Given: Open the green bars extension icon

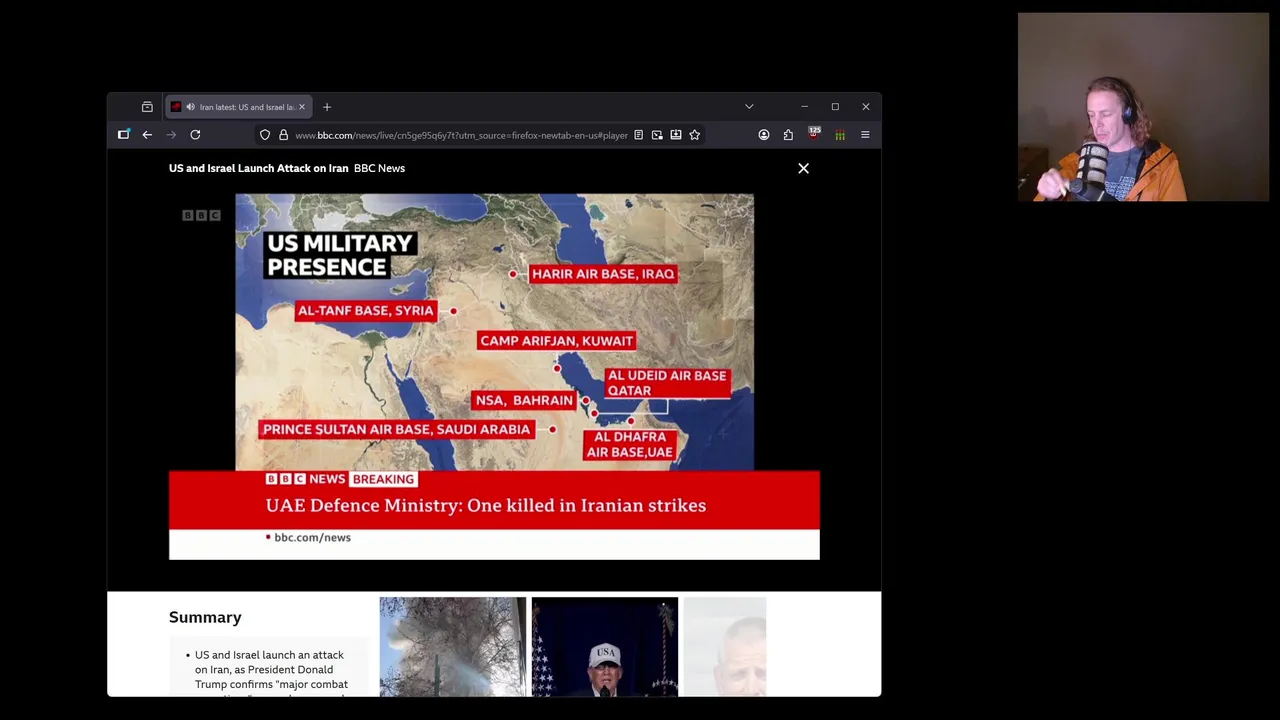Looking at the screenshot, I should point(840,135).
